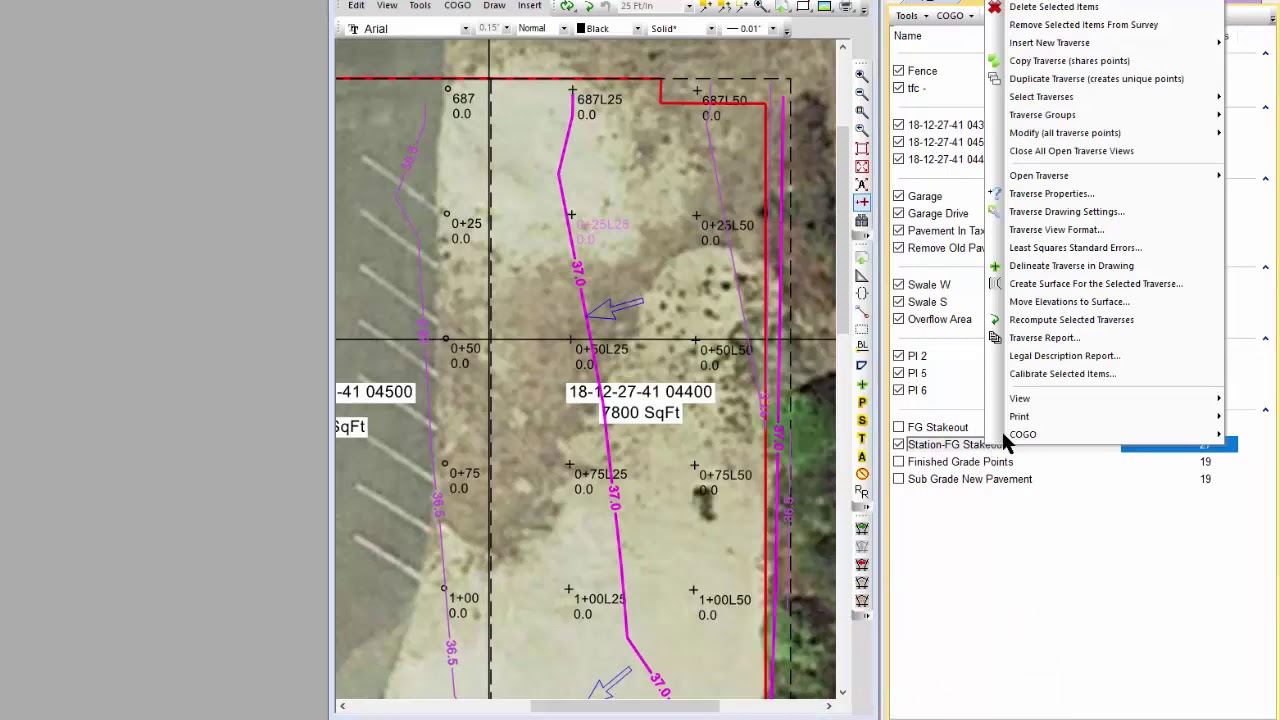This screenshot has height=720, width=1280.
Task: Enable the Finished Grade Points checkbox
Action: click(x=898, y=462)
